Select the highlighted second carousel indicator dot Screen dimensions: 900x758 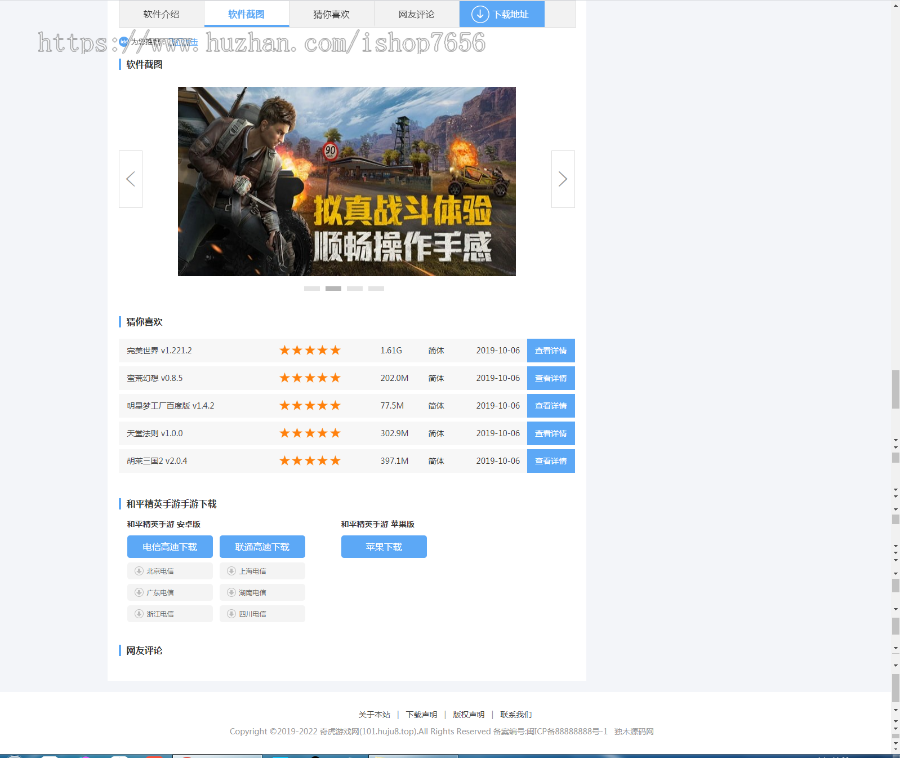333,289
